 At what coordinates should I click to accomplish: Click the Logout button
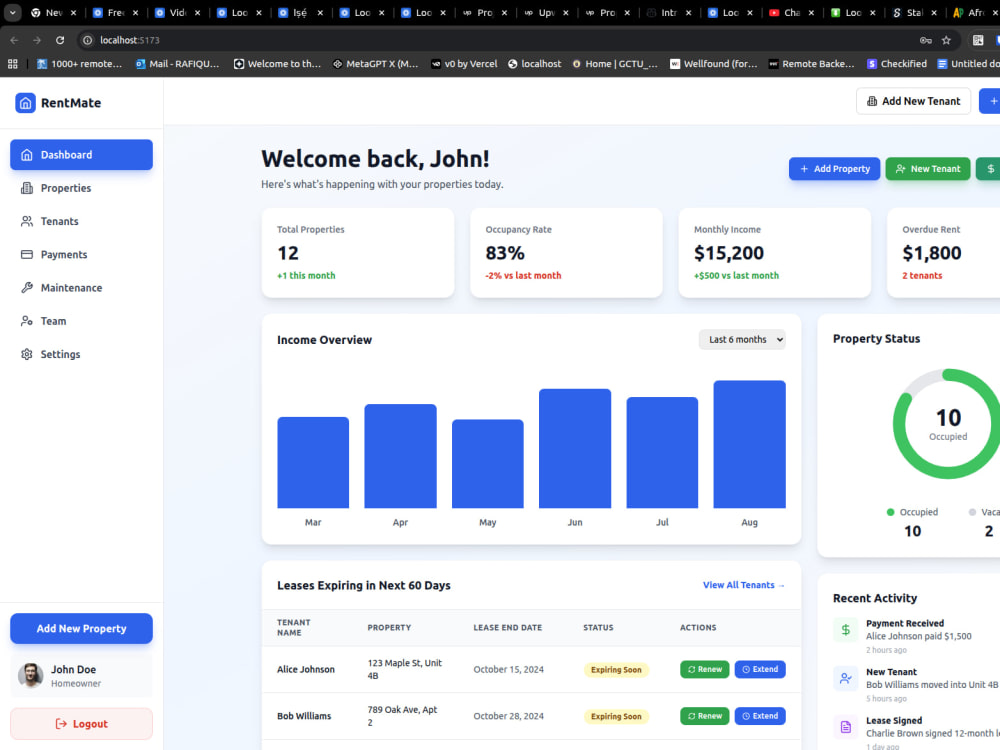point(81,724)
